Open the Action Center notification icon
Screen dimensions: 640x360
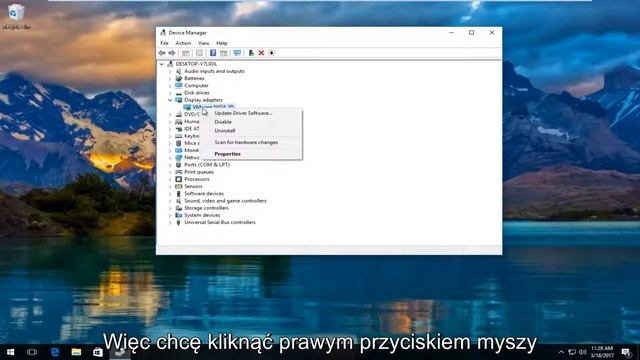pyautogui.click(x=626, y=352)
